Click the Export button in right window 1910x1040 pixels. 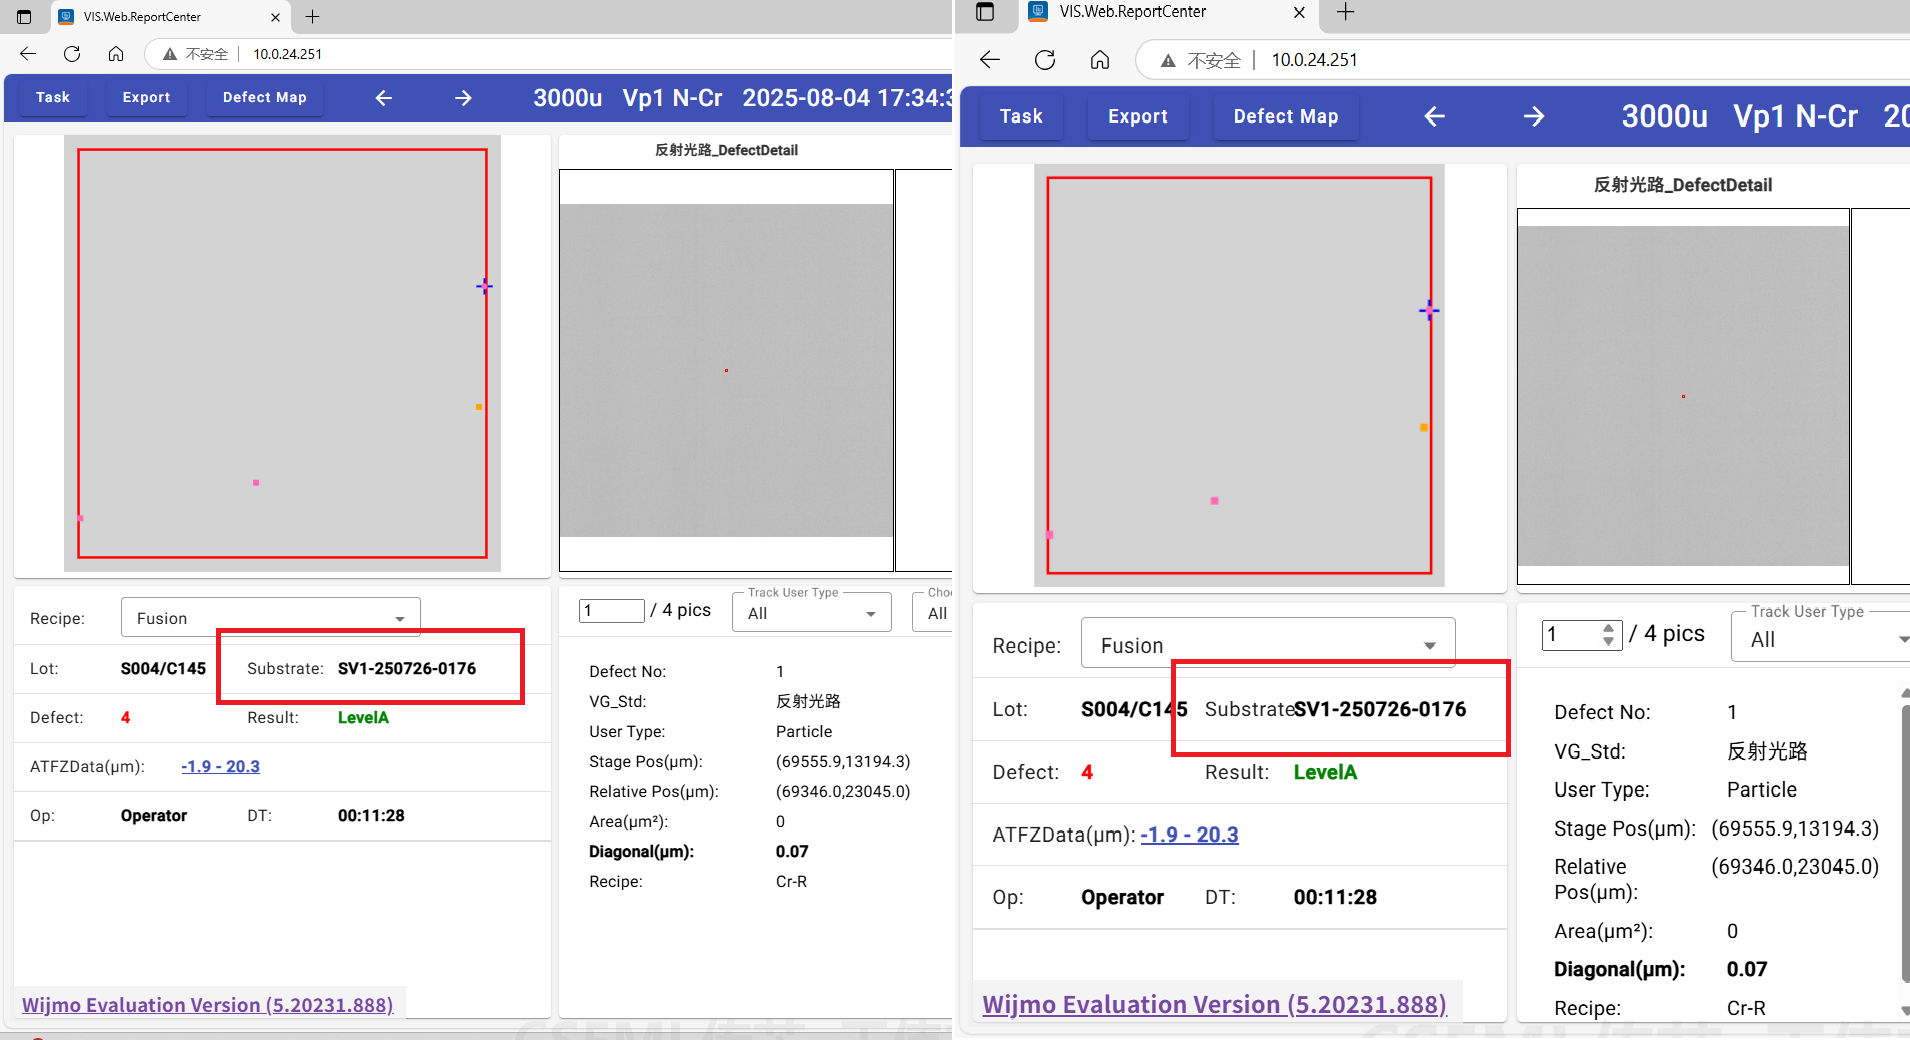(x=1137, y=117)
